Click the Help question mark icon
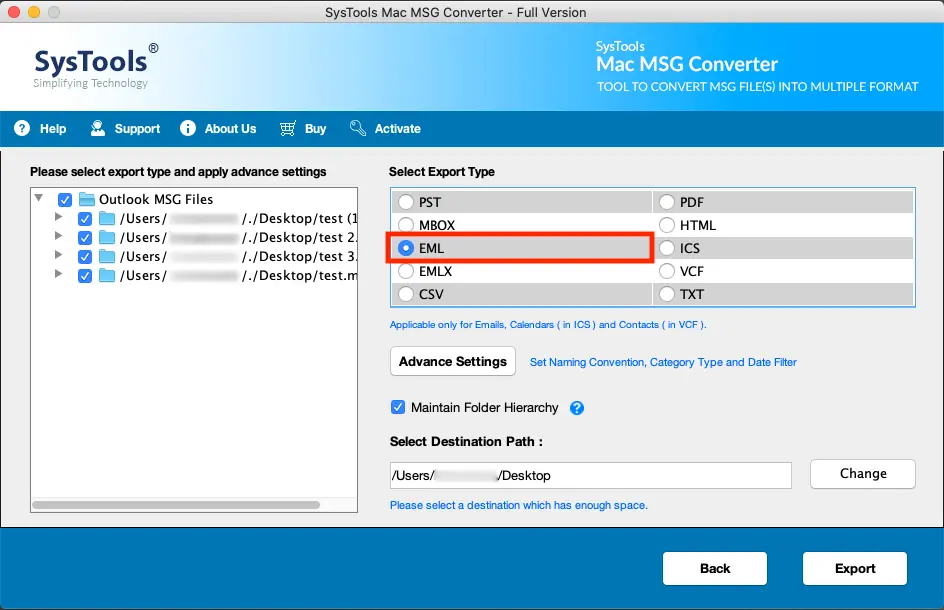The image size is (944, 610). [x=21, y=128]
